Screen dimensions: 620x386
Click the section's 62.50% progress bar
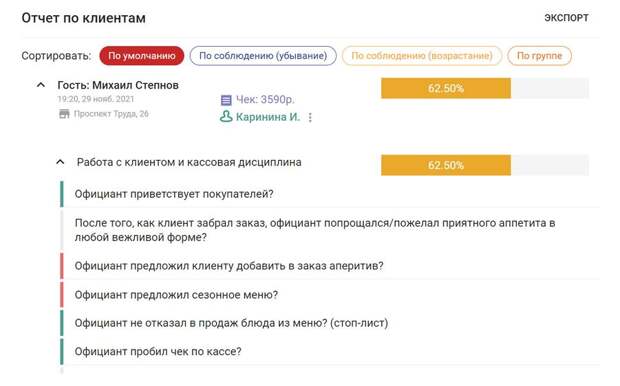(485, 165)
